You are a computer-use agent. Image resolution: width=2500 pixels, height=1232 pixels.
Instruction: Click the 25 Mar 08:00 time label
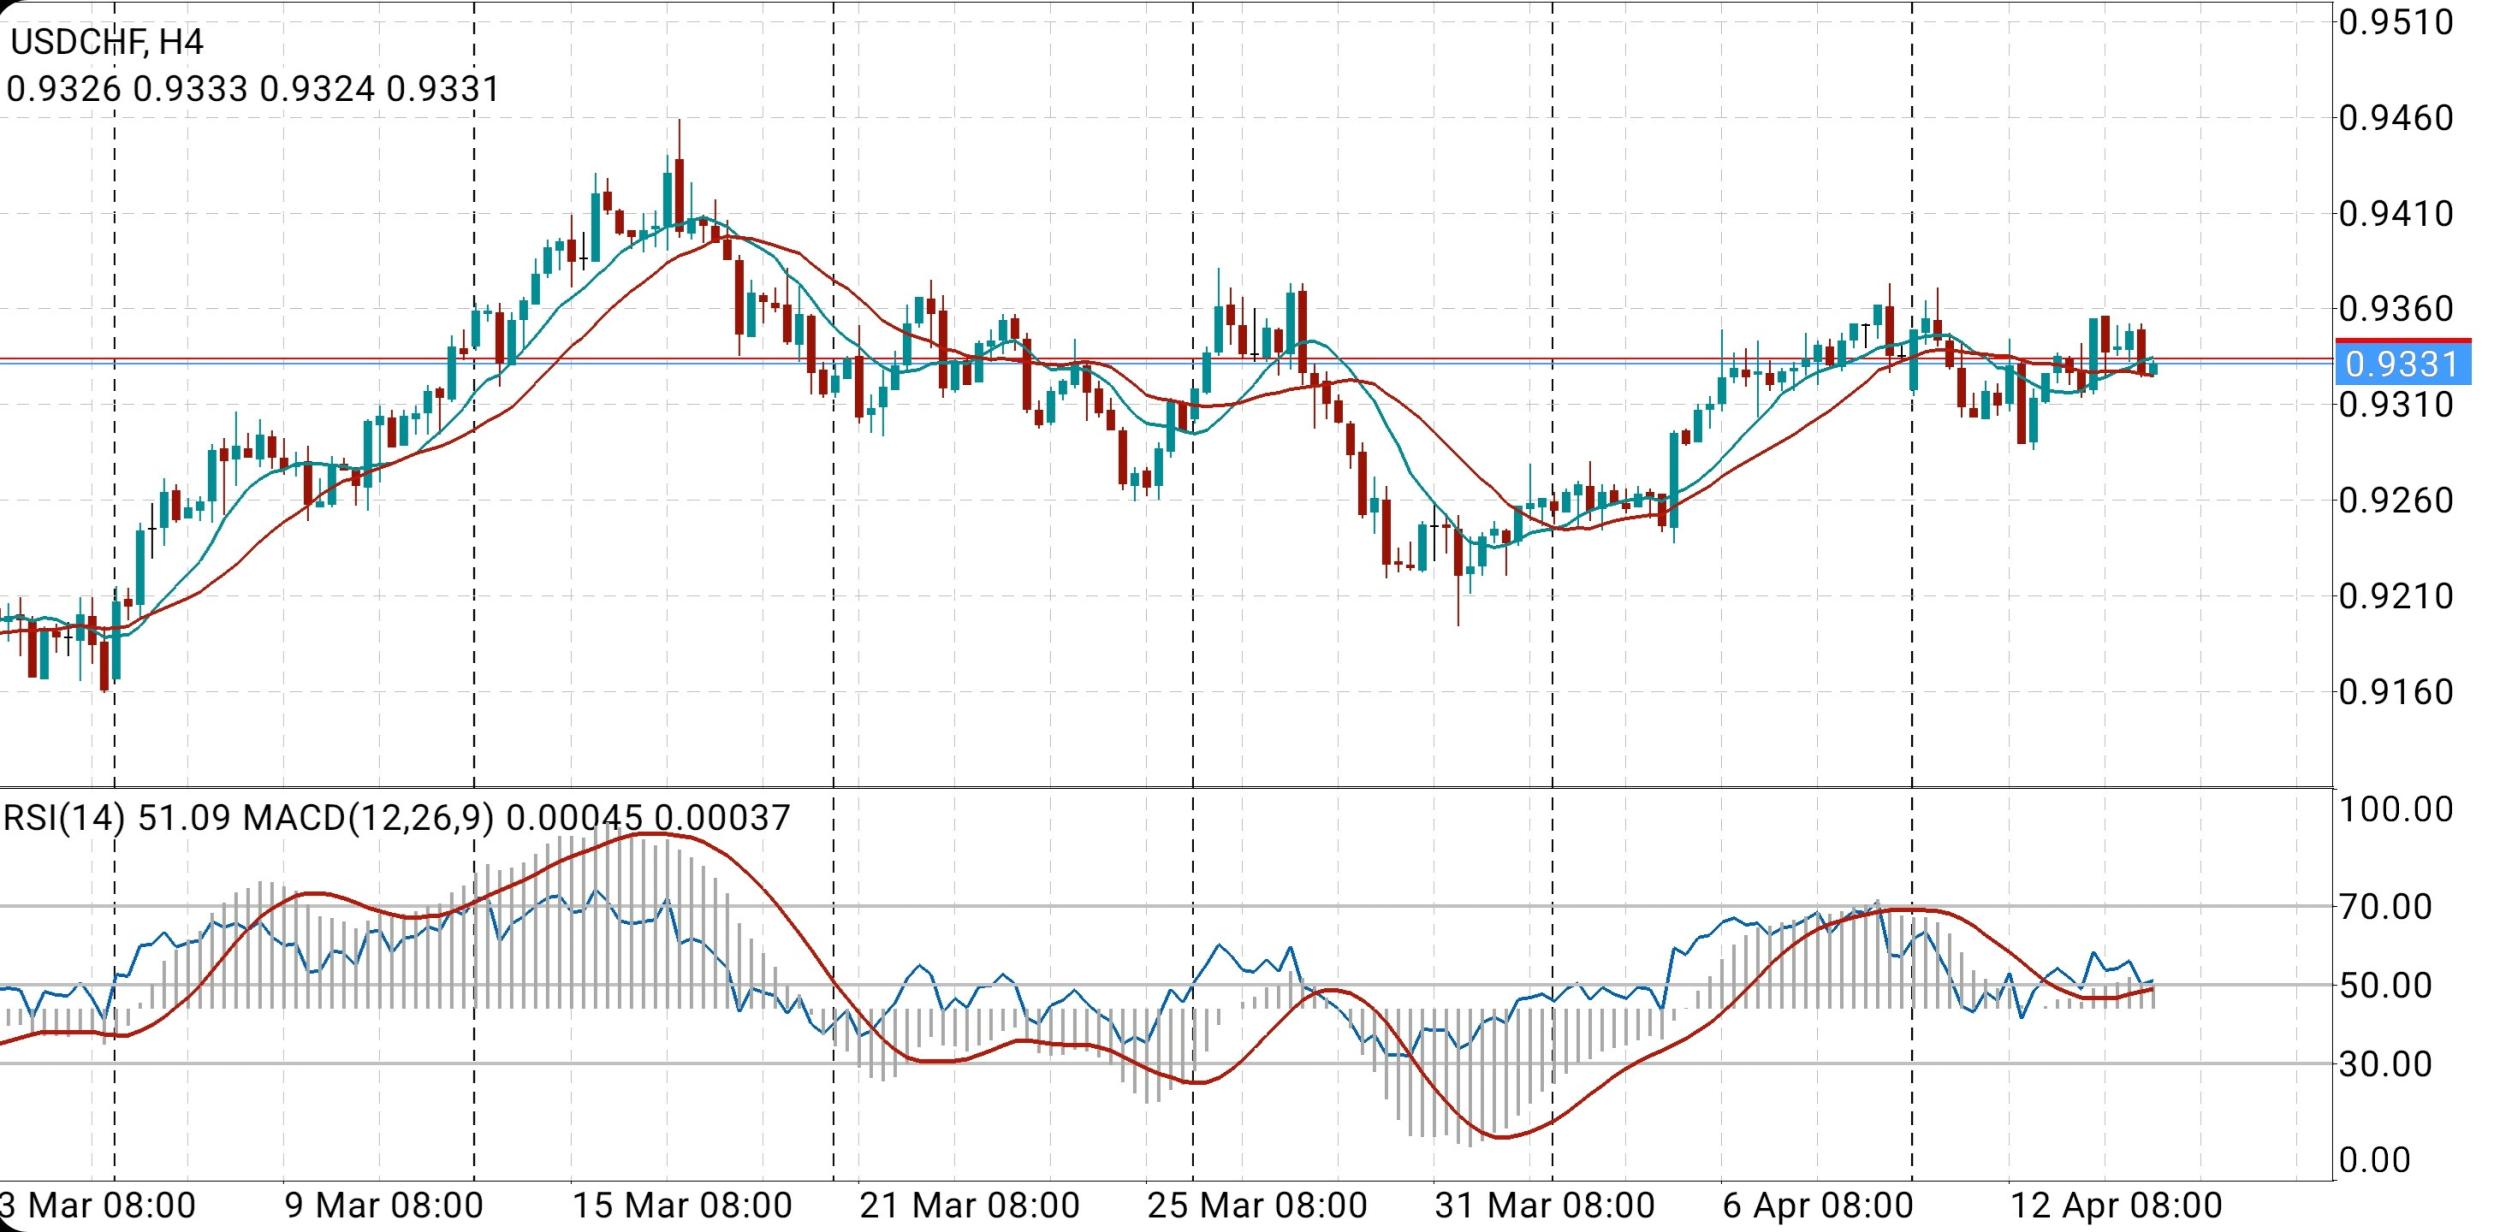tap(1257, 1205)
